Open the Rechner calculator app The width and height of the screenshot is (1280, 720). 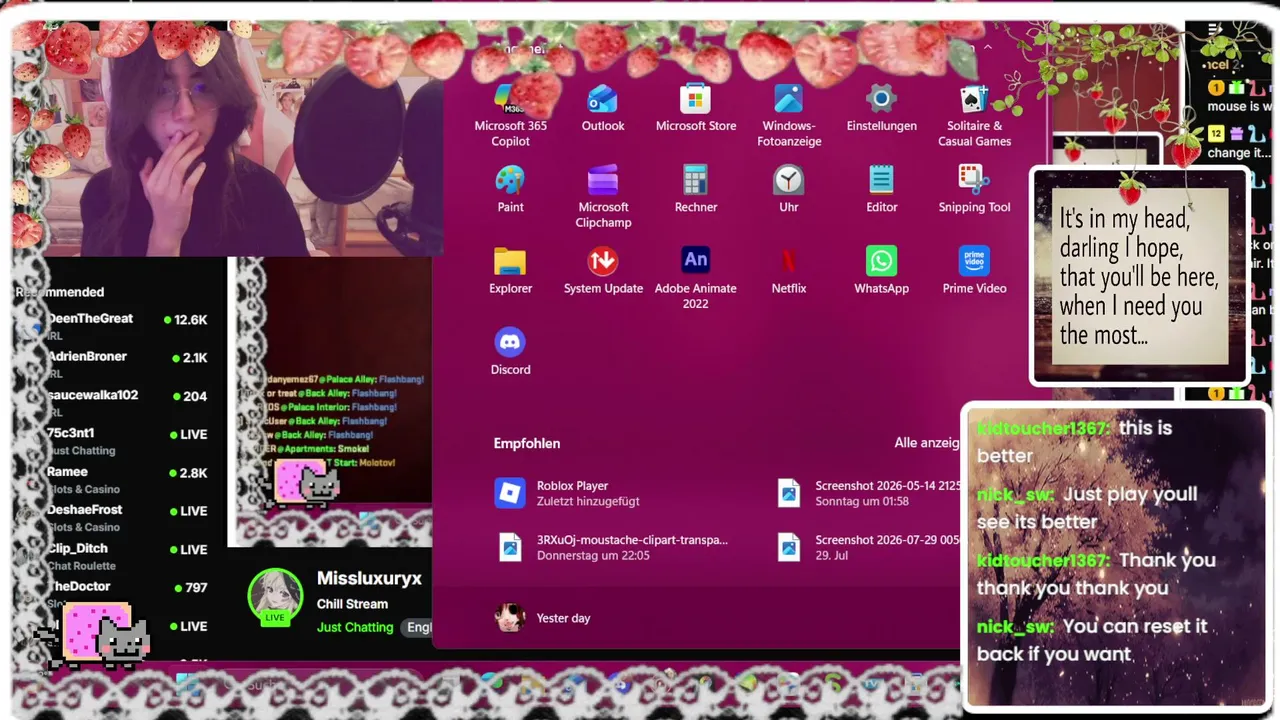[x=696, y=189]
